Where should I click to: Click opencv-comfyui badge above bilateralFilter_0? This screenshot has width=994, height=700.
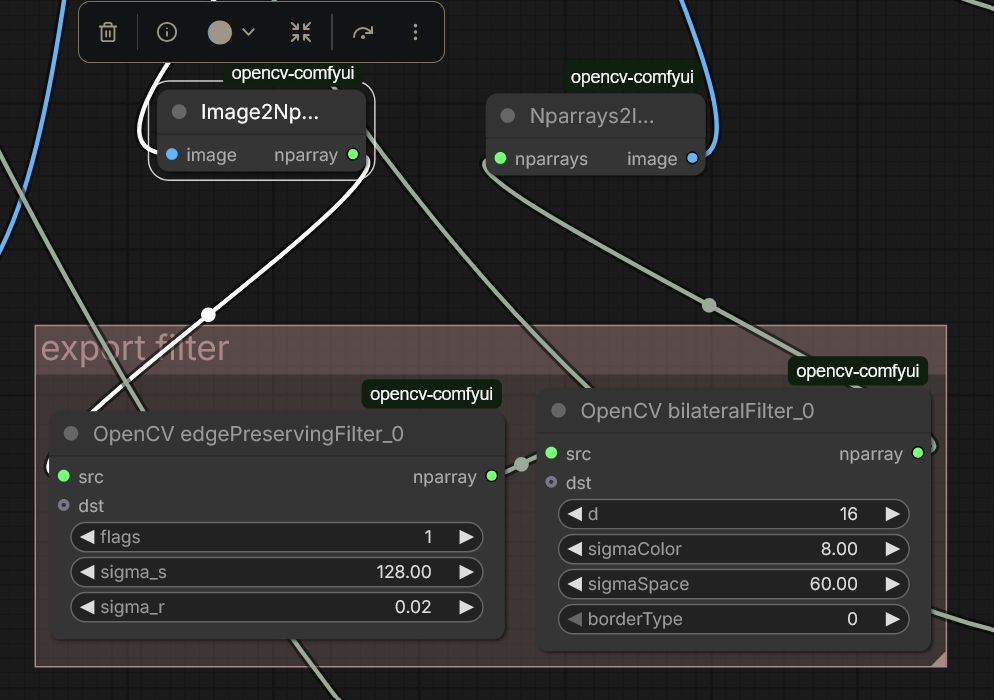pyautogui.click(x=858, y=371)
